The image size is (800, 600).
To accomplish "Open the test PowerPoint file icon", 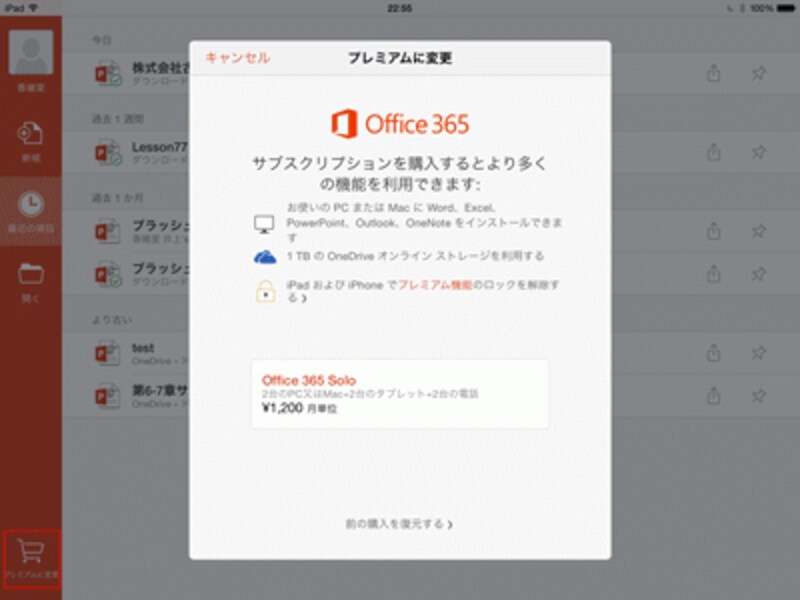I will click(108, 354).
